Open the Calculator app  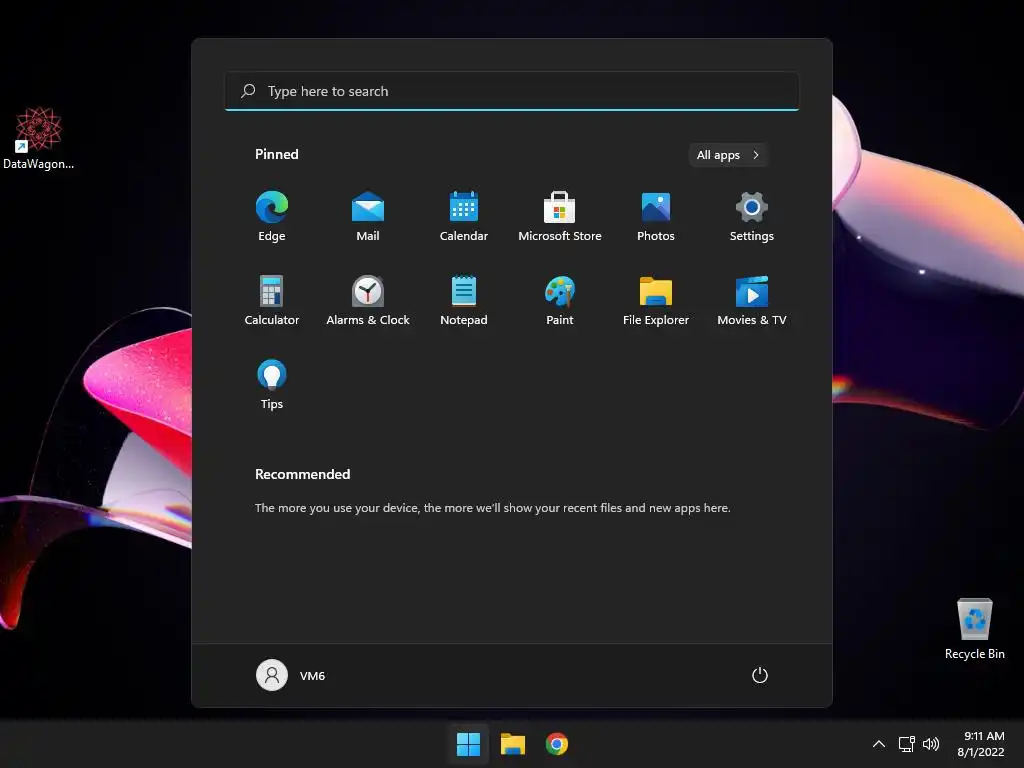(x=272, y=300)
